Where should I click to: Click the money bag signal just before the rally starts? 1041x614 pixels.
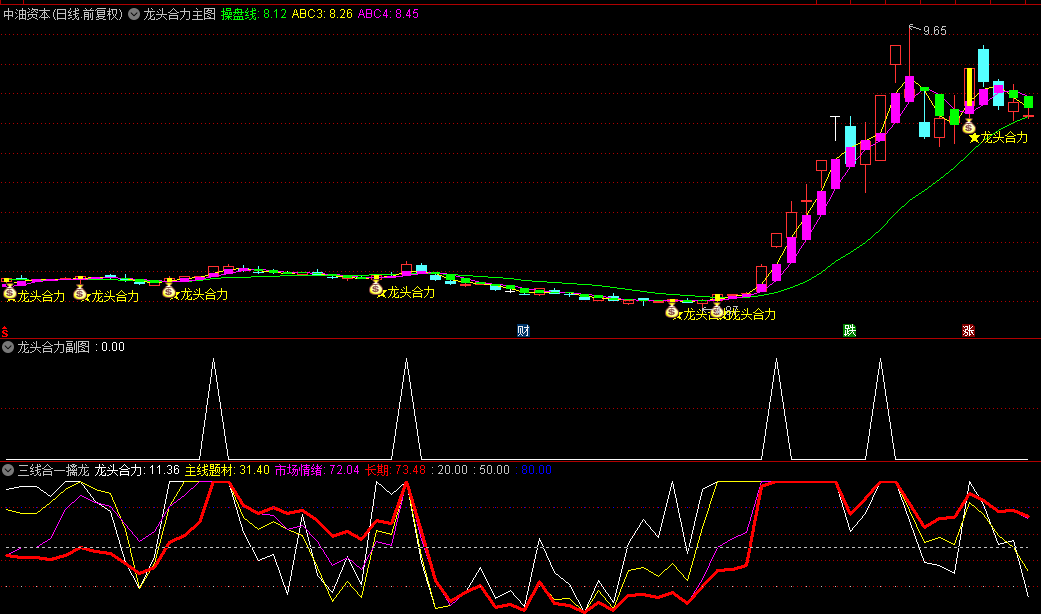pos(716,310)
